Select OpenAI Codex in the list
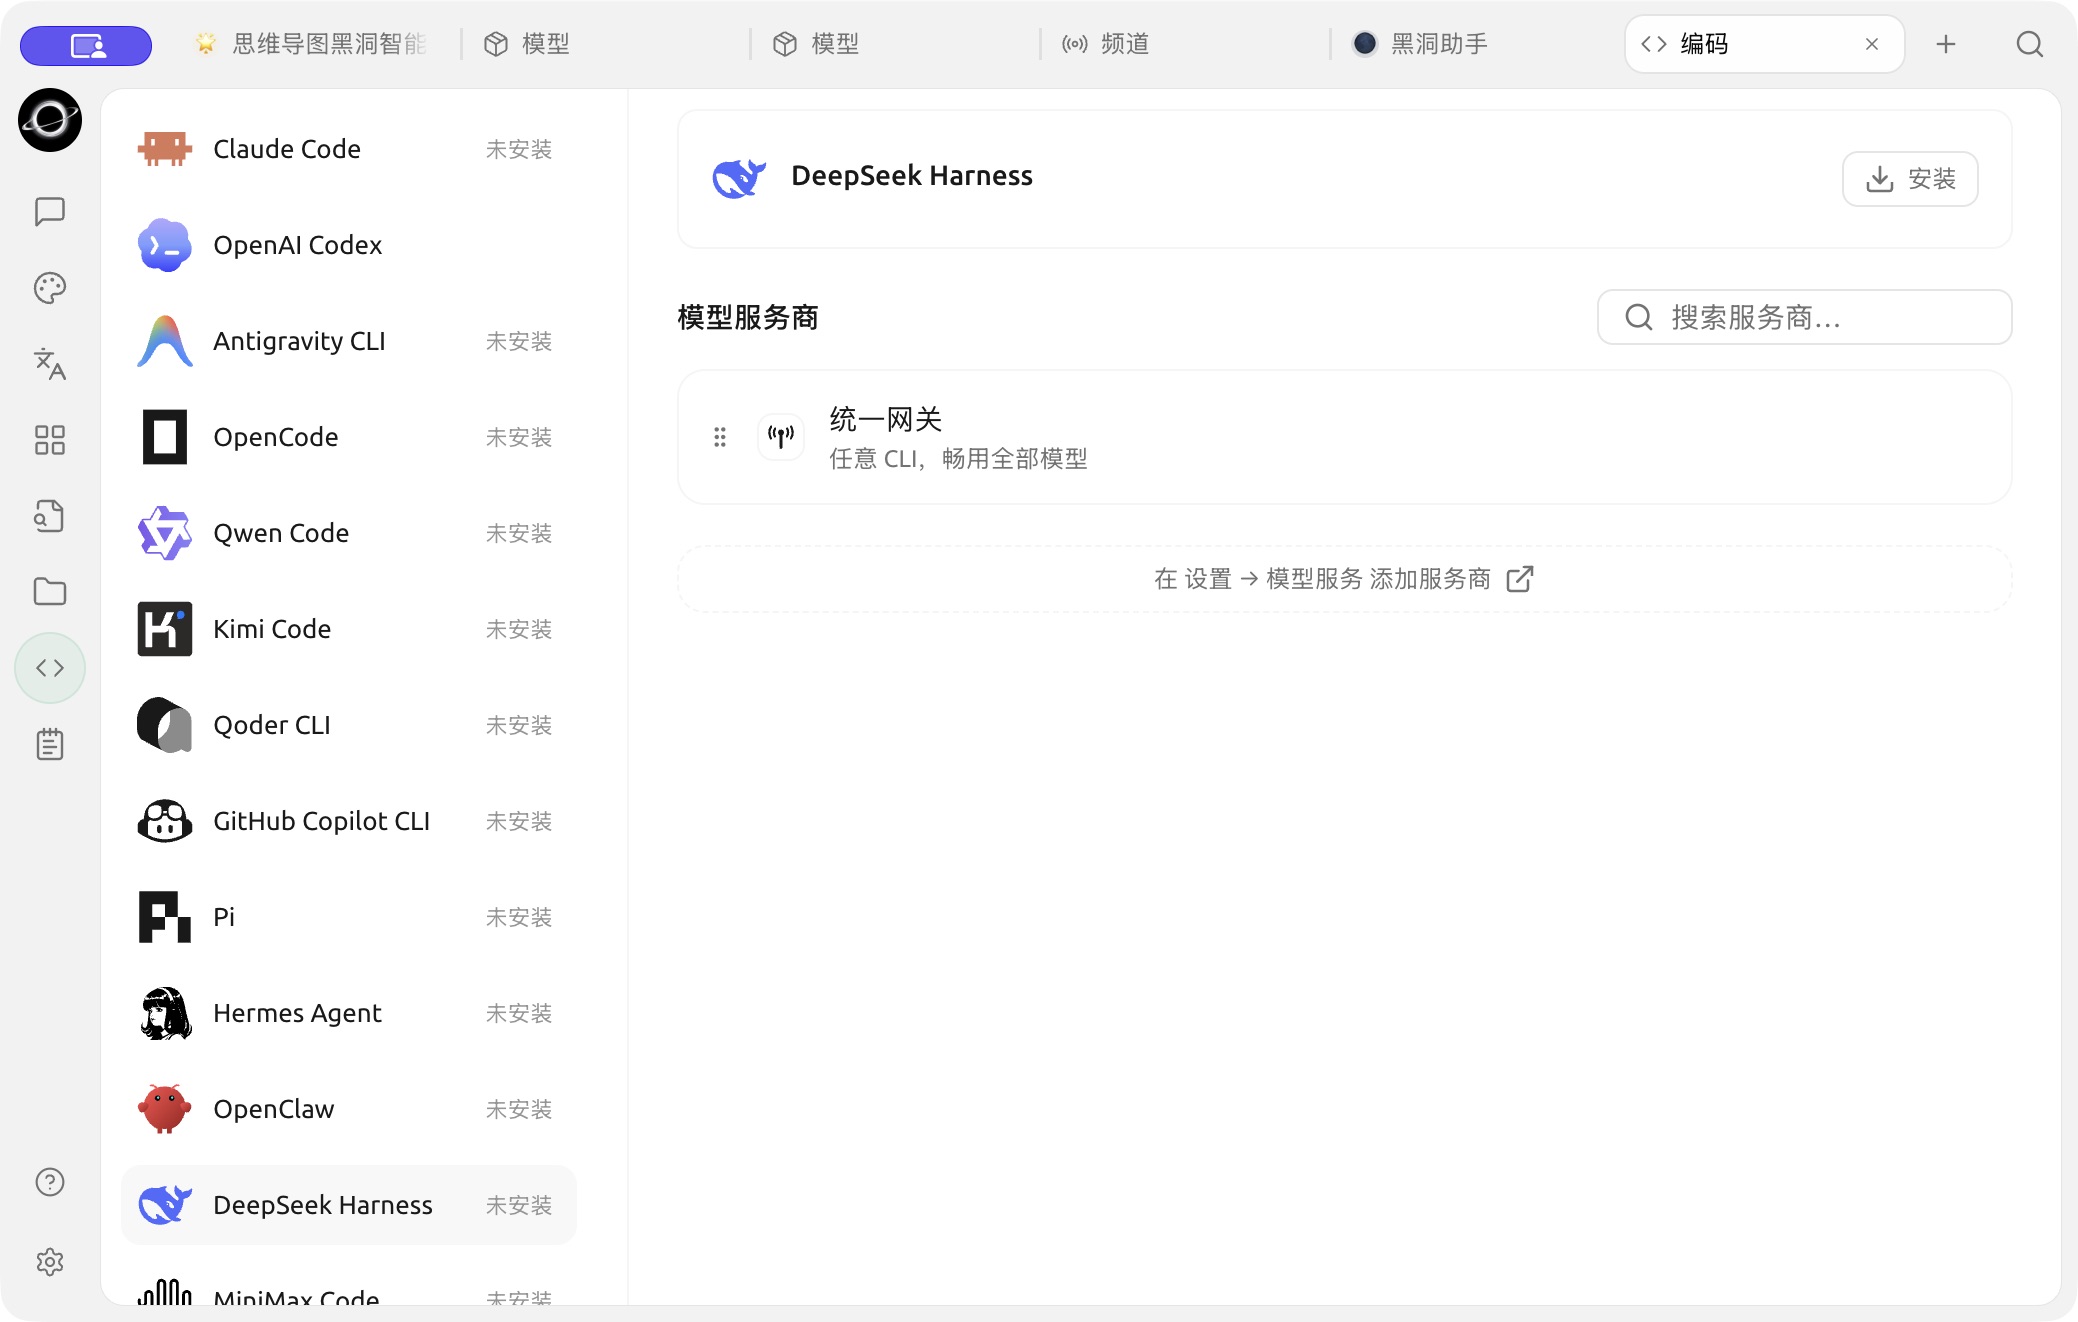Screen dimensions: 2078x1322 (x=348, y=245)
